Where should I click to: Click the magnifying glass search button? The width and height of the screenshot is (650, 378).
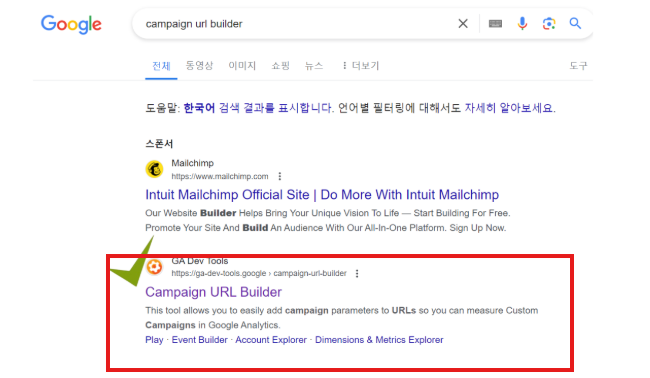point(575,24)
